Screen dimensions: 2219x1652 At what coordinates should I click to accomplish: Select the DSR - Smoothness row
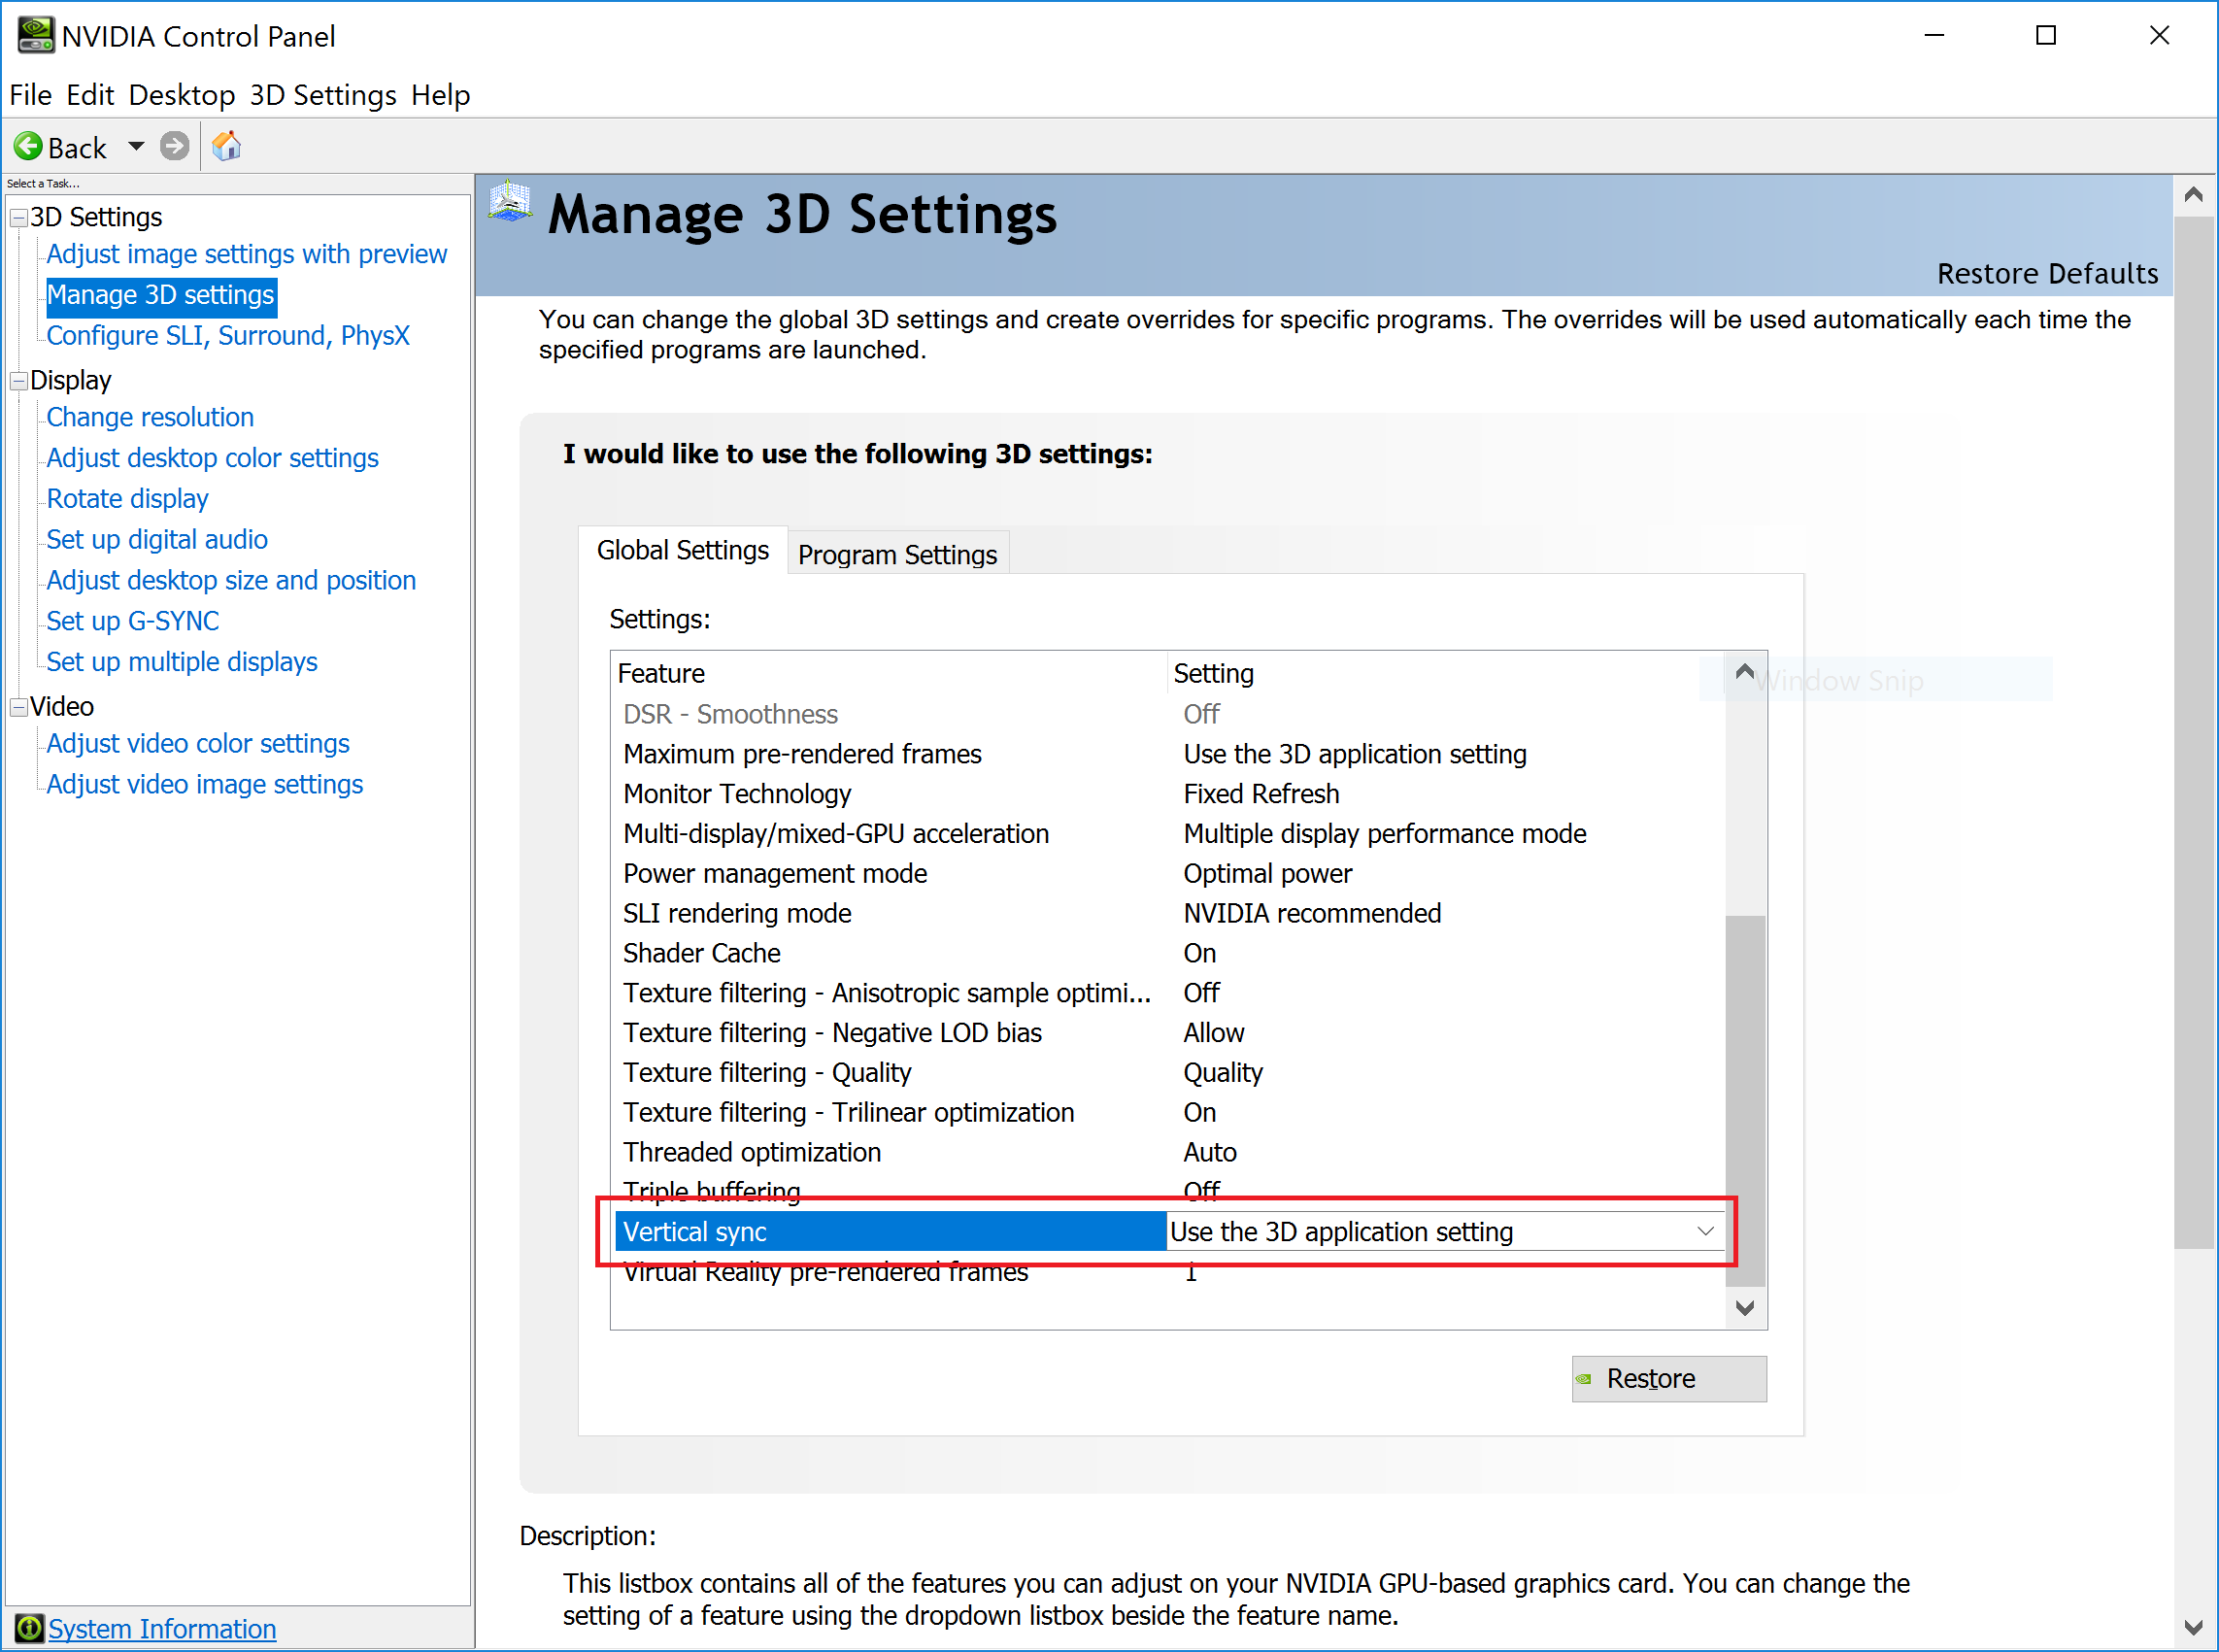coord(1168,715)
